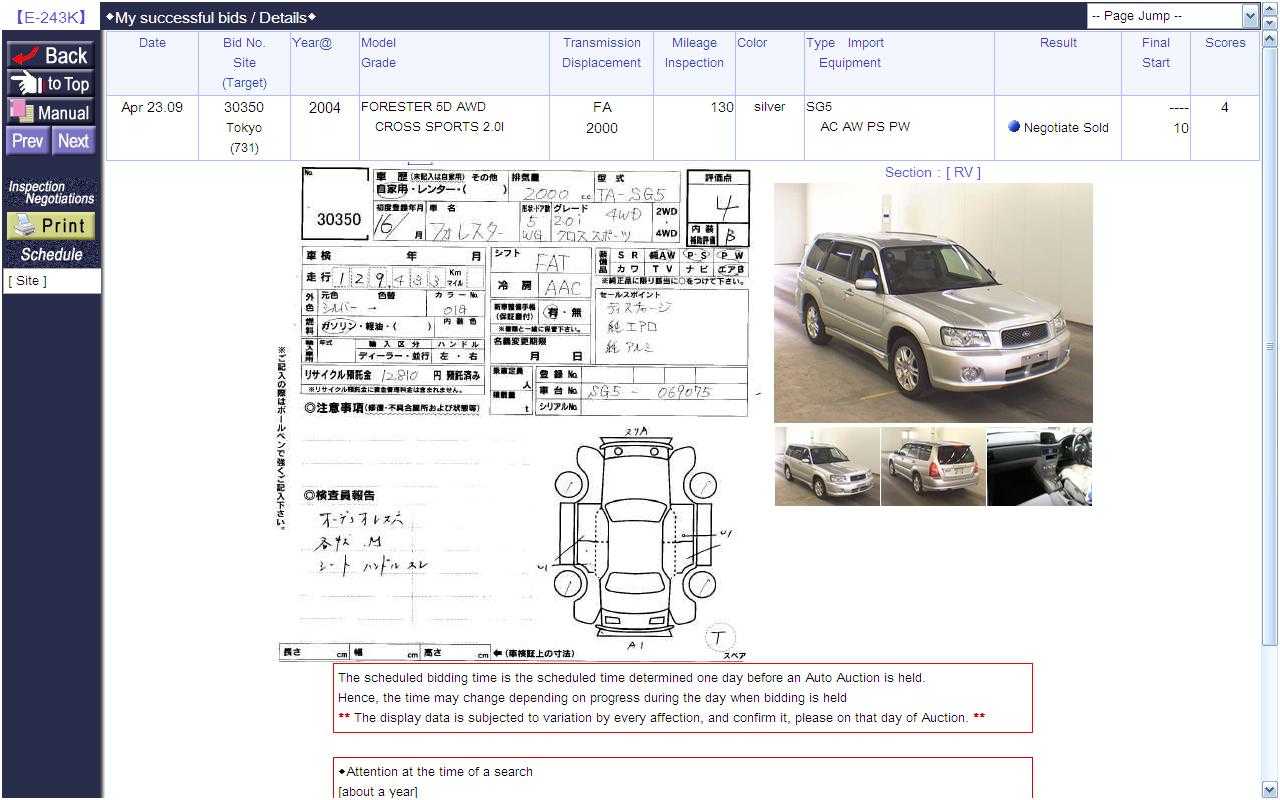Click the '[about a year]' text
Viewport: 1280px width, 800px height.
[x=378, y=792]
